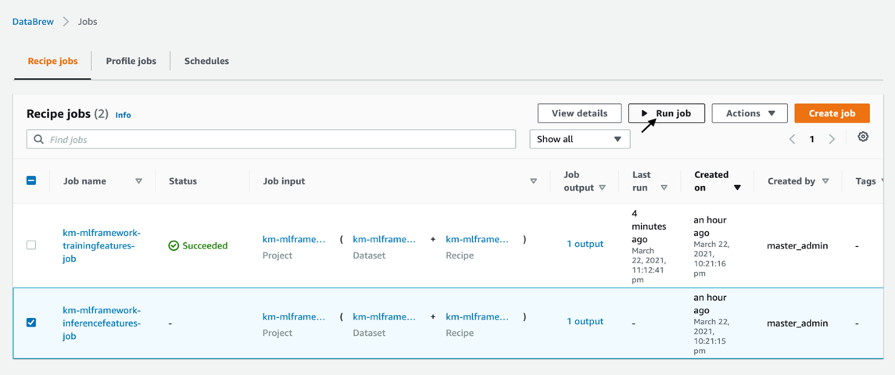Click the page number 1 indicator

pos(812,139)
